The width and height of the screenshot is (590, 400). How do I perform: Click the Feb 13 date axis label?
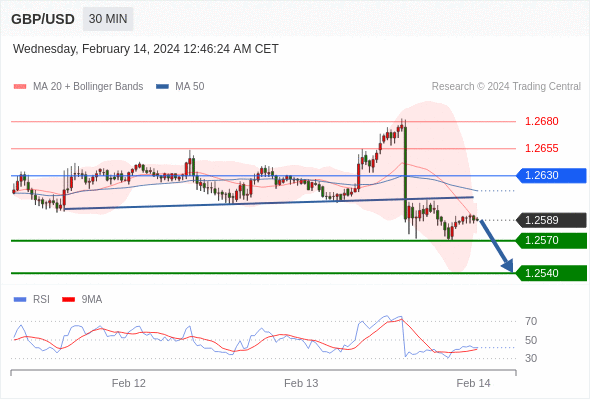pyautogui.click(x=301, y=383)
